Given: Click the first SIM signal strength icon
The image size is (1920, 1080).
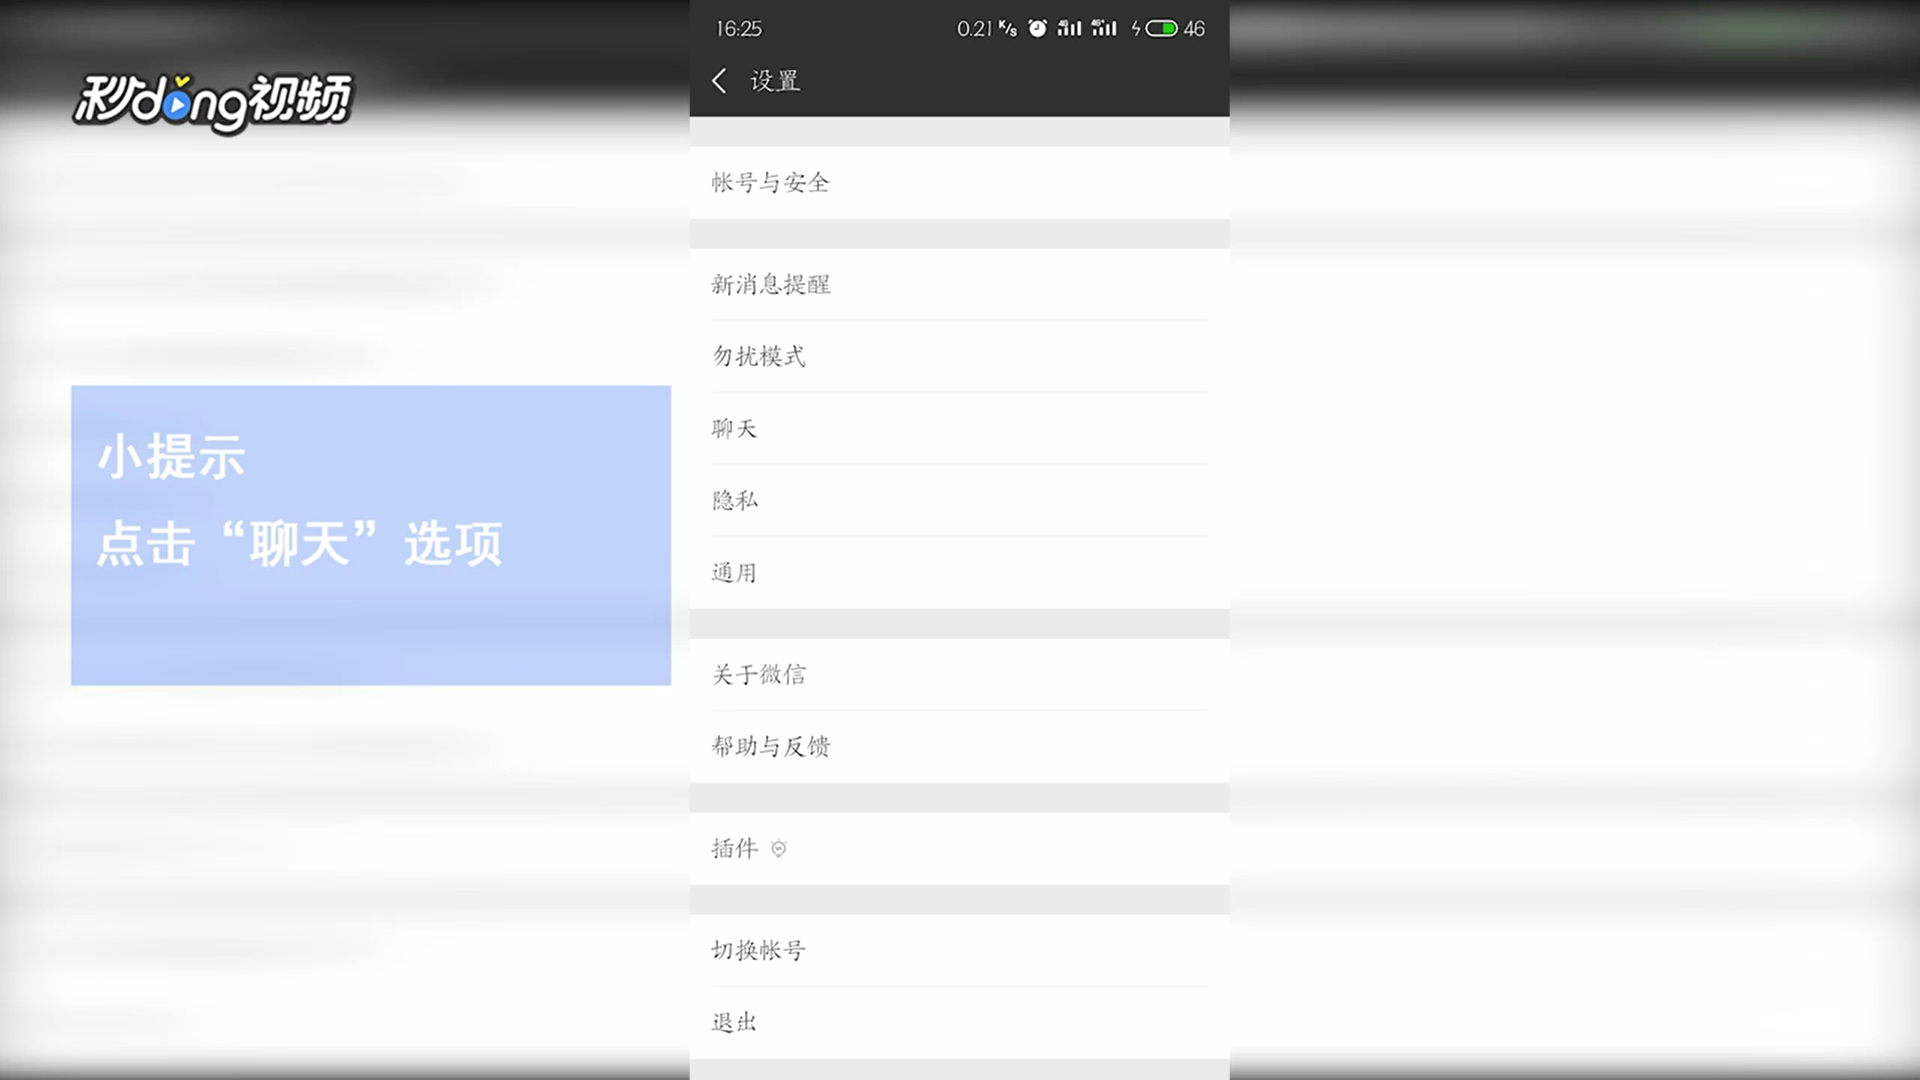Looking at the screenshot, I should pos(1069,28).
